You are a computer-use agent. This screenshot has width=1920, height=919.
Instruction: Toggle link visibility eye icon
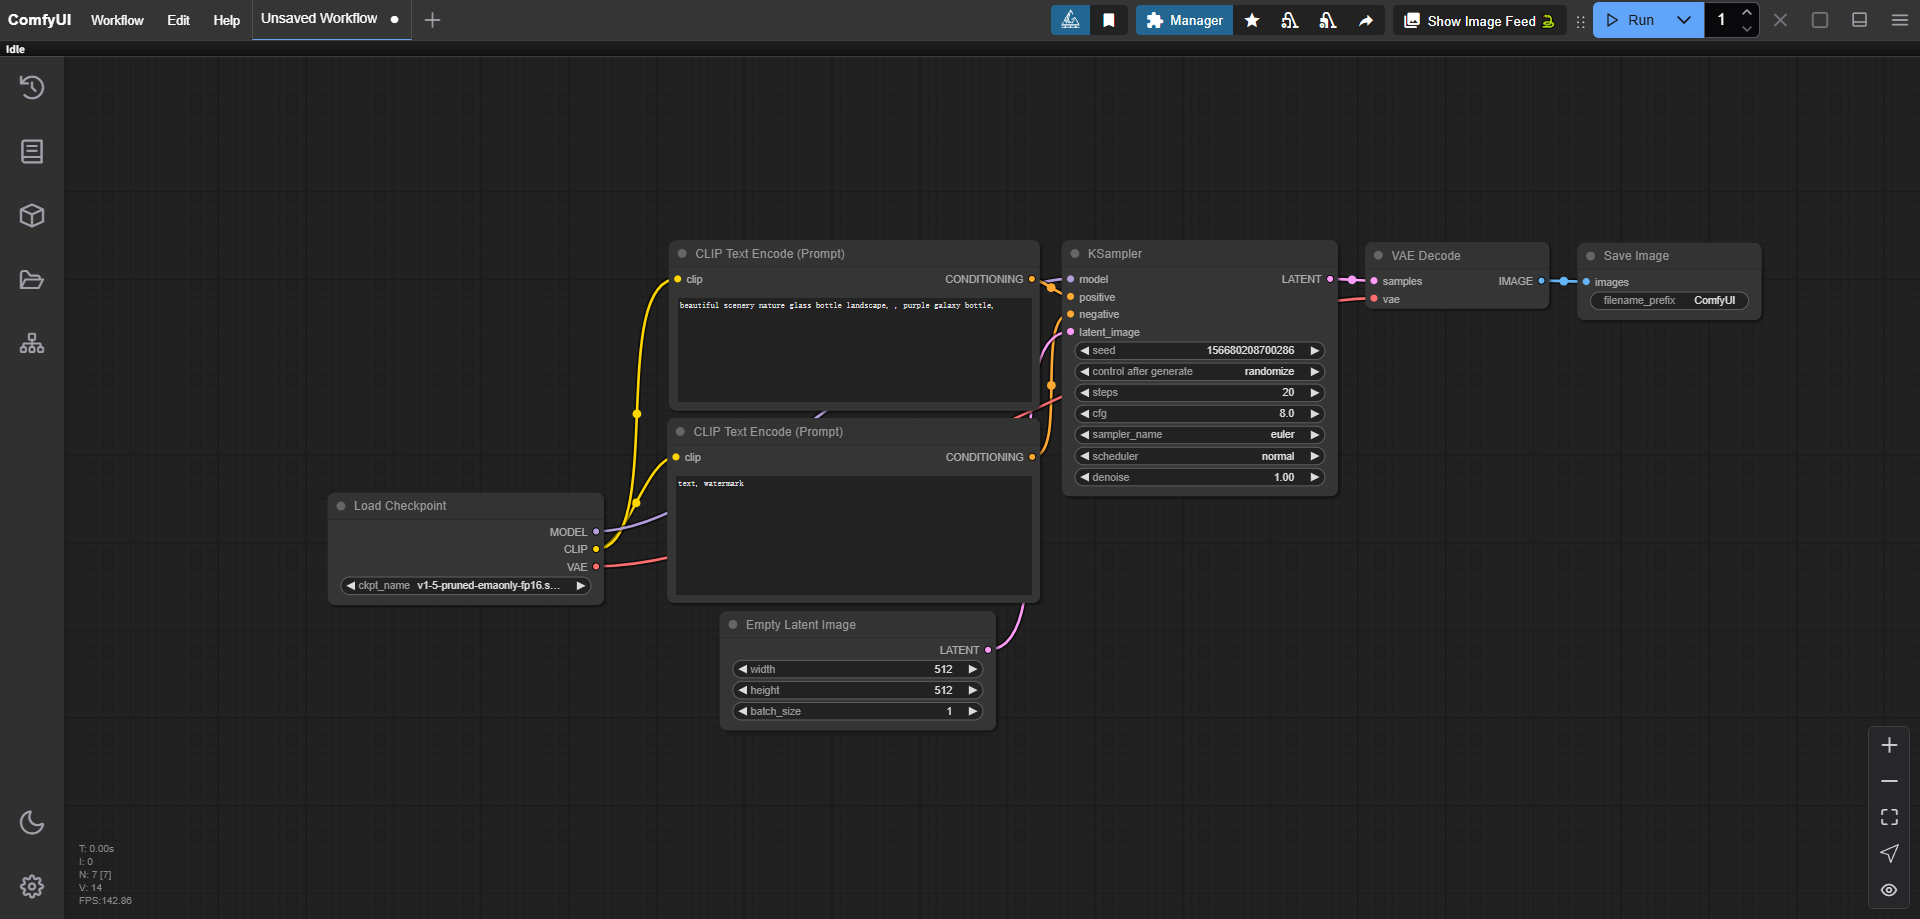[x=1889, y=889]
